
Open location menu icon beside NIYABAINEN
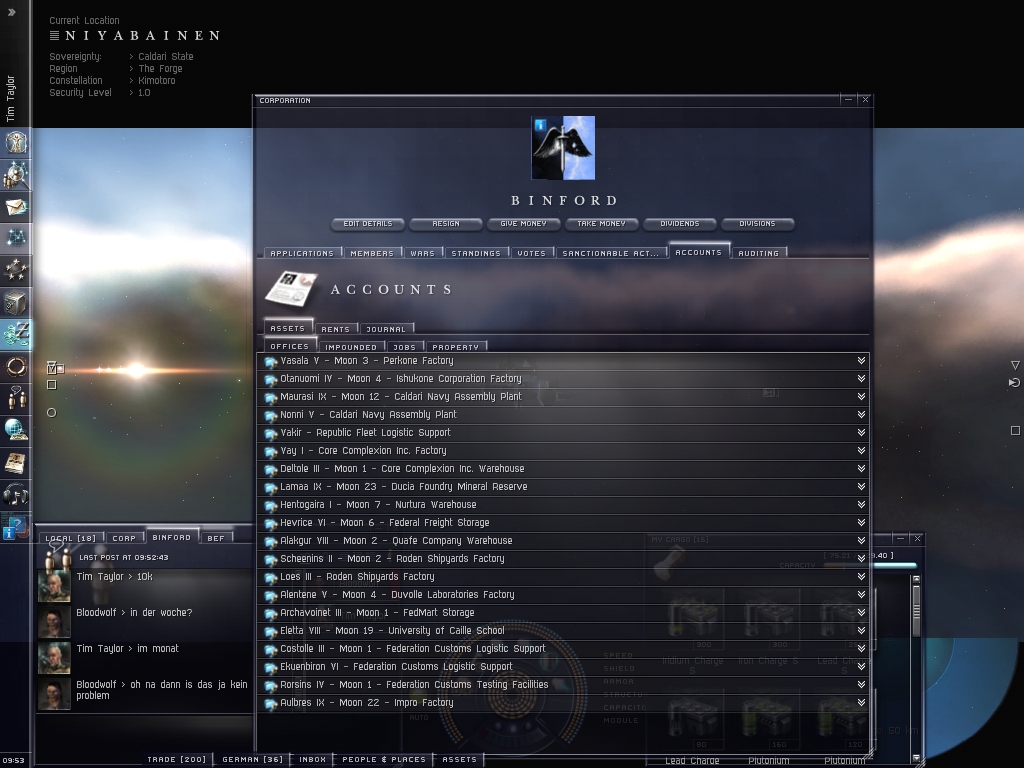(x=54, y=35)
